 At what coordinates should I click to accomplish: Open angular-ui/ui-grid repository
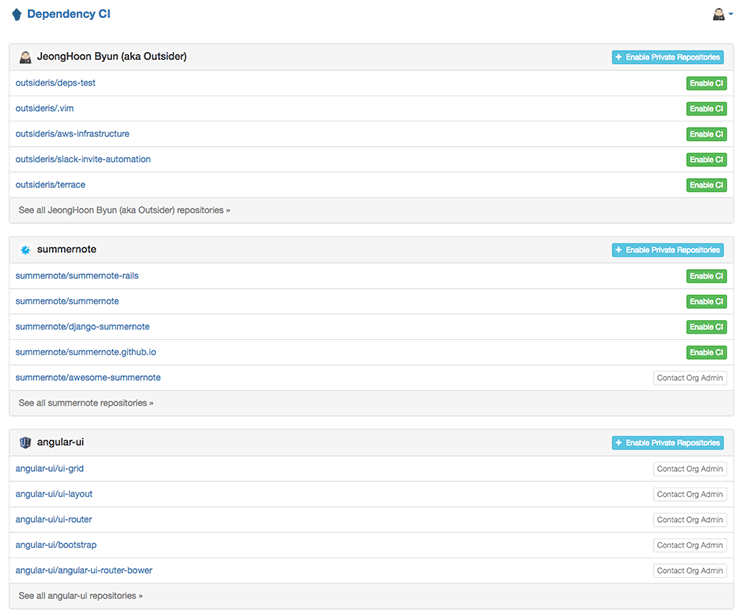click(49, 468)
